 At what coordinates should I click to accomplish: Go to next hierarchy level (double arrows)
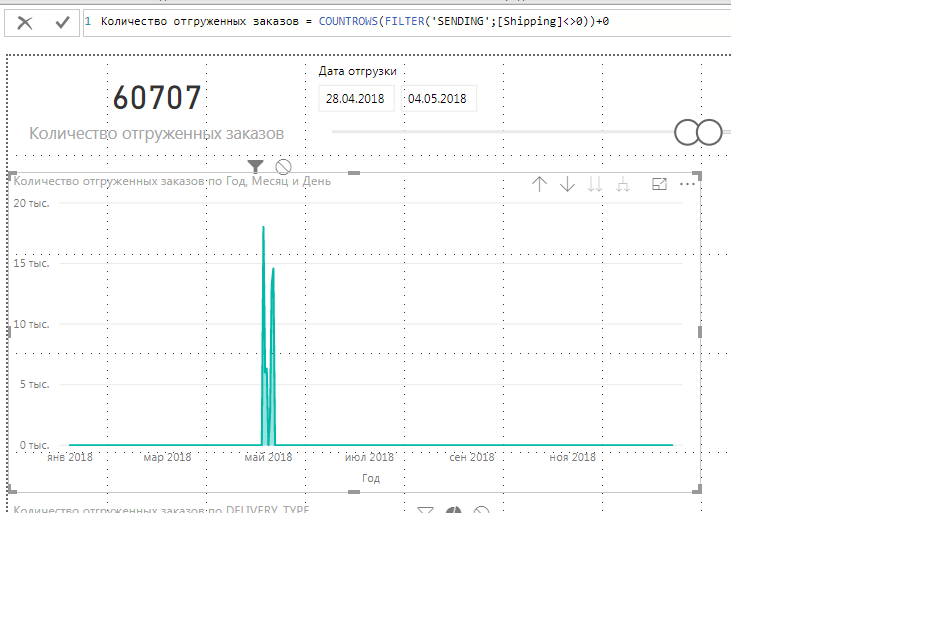595,184
